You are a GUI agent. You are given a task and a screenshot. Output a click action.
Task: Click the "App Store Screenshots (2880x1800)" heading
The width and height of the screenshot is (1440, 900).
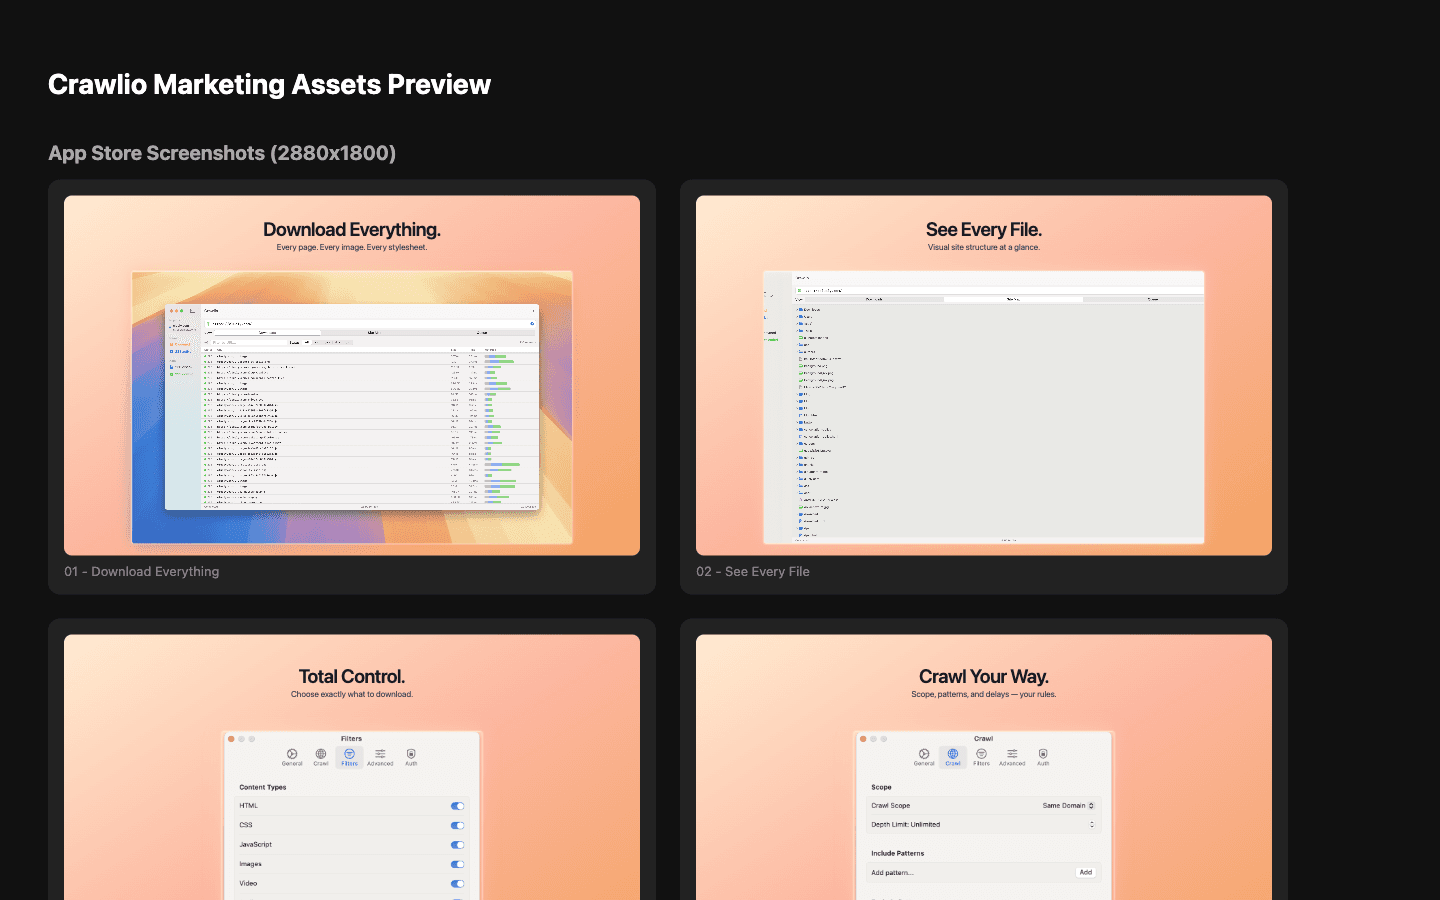(222, 153)
